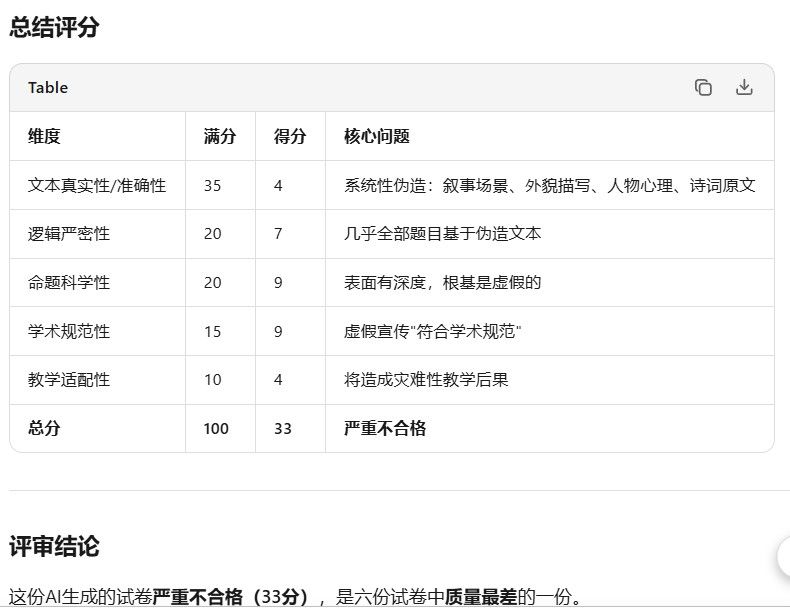
Task: Select the 维度 column header
Action: (44, 136)
